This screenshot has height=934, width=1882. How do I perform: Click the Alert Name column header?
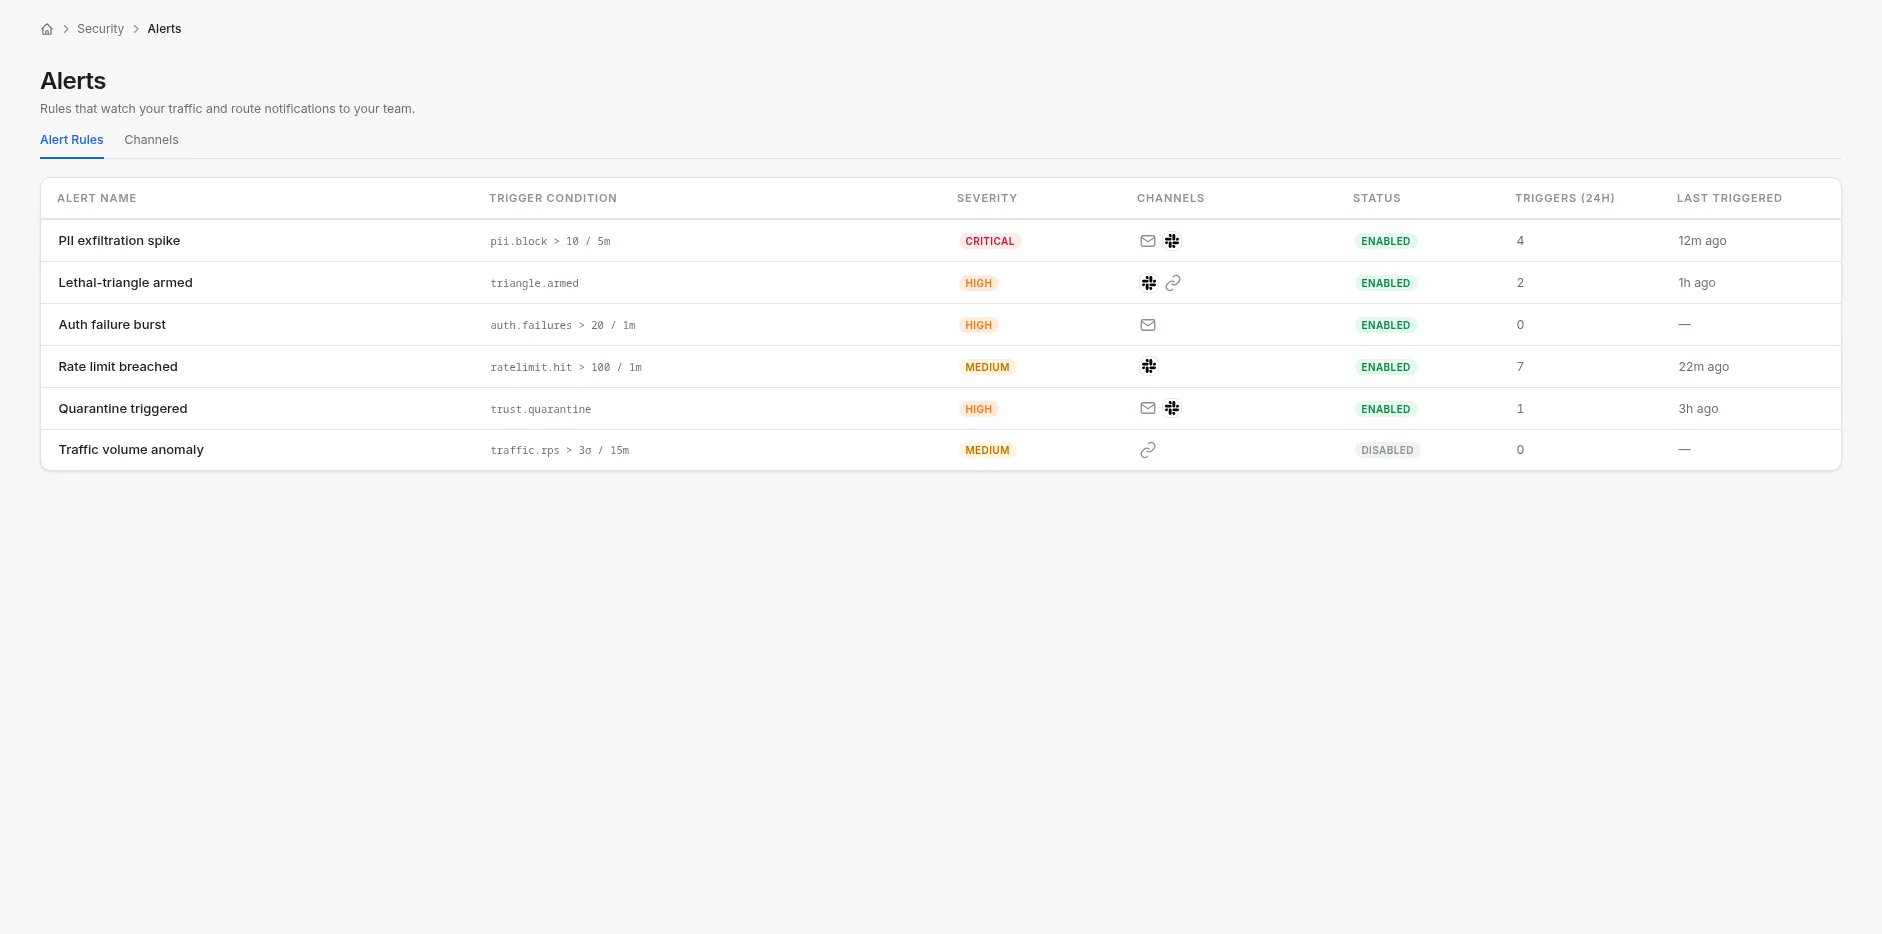pos(97,198)
